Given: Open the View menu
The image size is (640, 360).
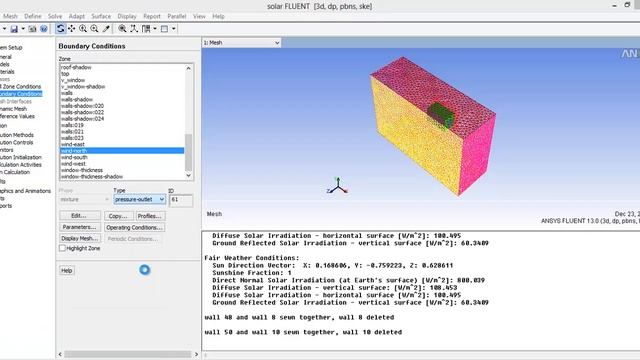Looking at the screenshot, I should point(199,16).
